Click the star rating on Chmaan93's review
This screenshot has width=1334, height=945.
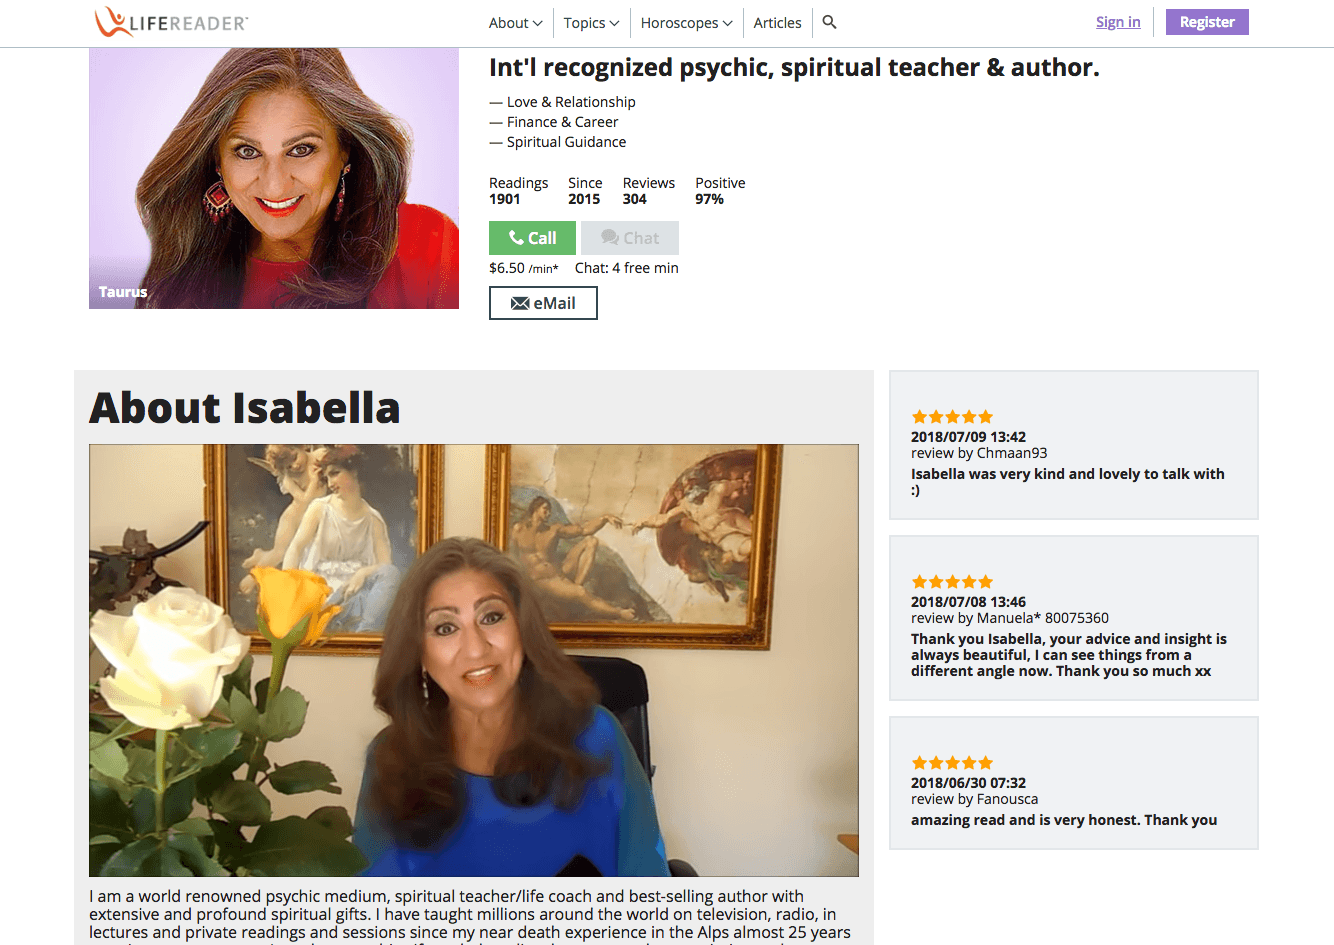pos(952,417)
